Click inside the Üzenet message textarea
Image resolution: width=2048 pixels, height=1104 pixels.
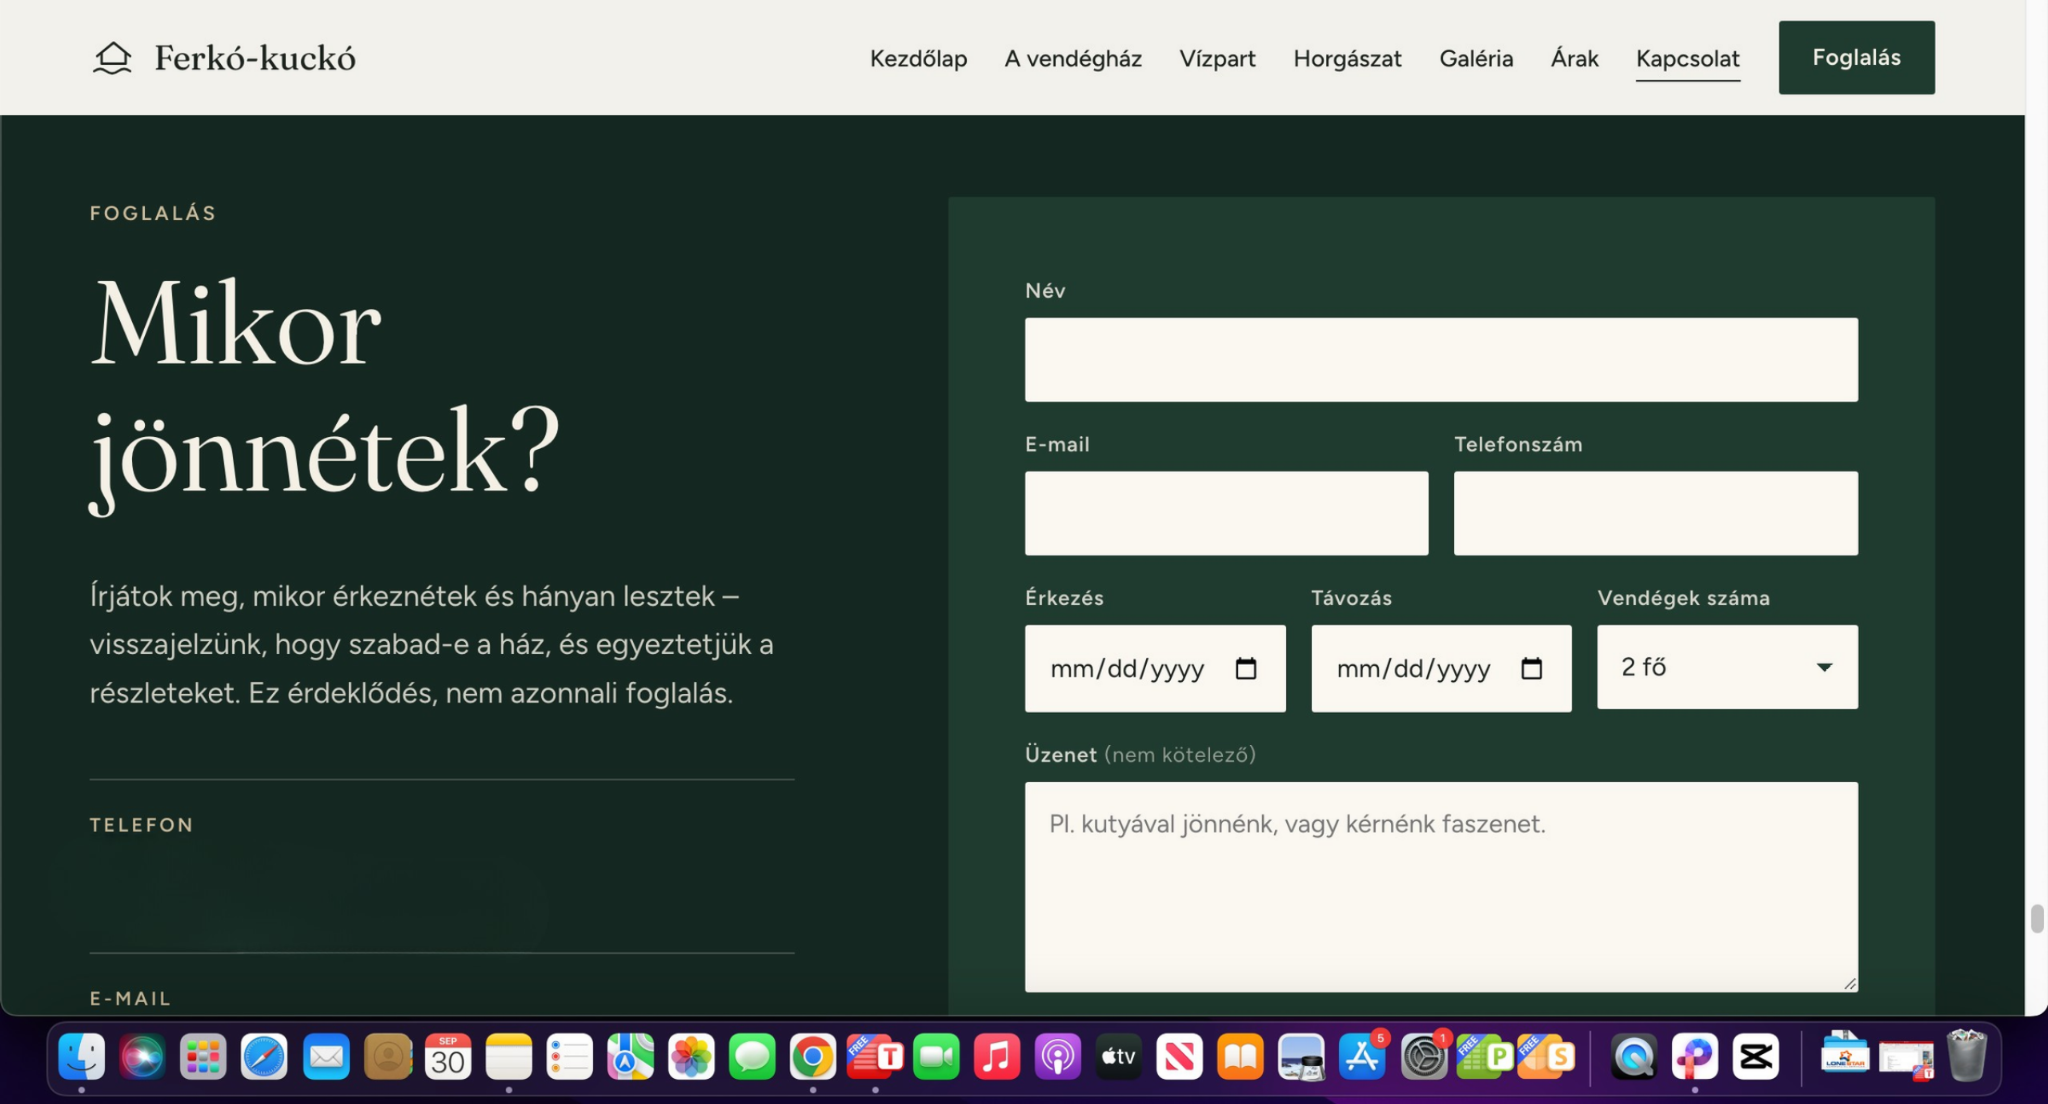[x=1441, y=887]
